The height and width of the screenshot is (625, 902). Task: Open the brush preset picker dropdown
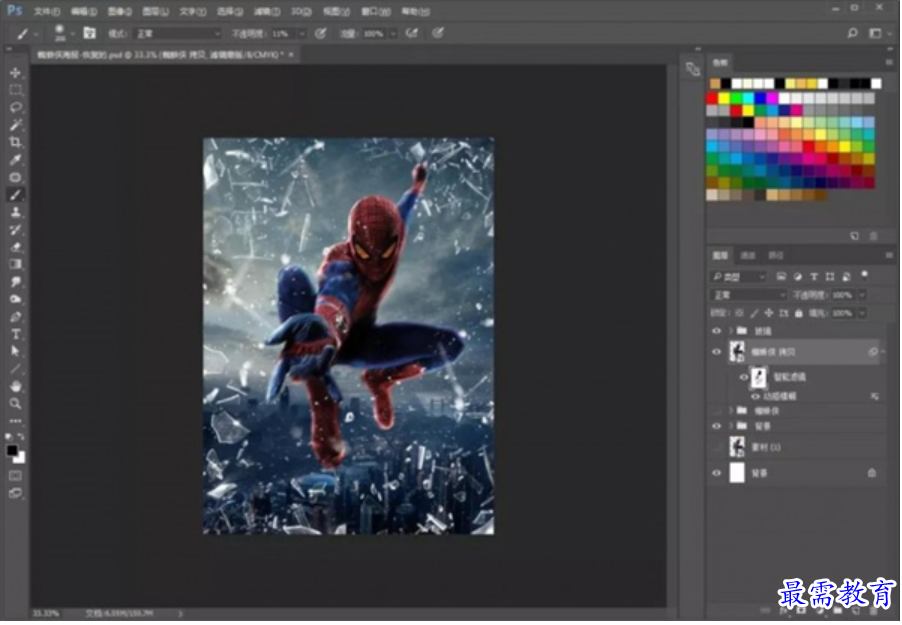click(73, 34)
